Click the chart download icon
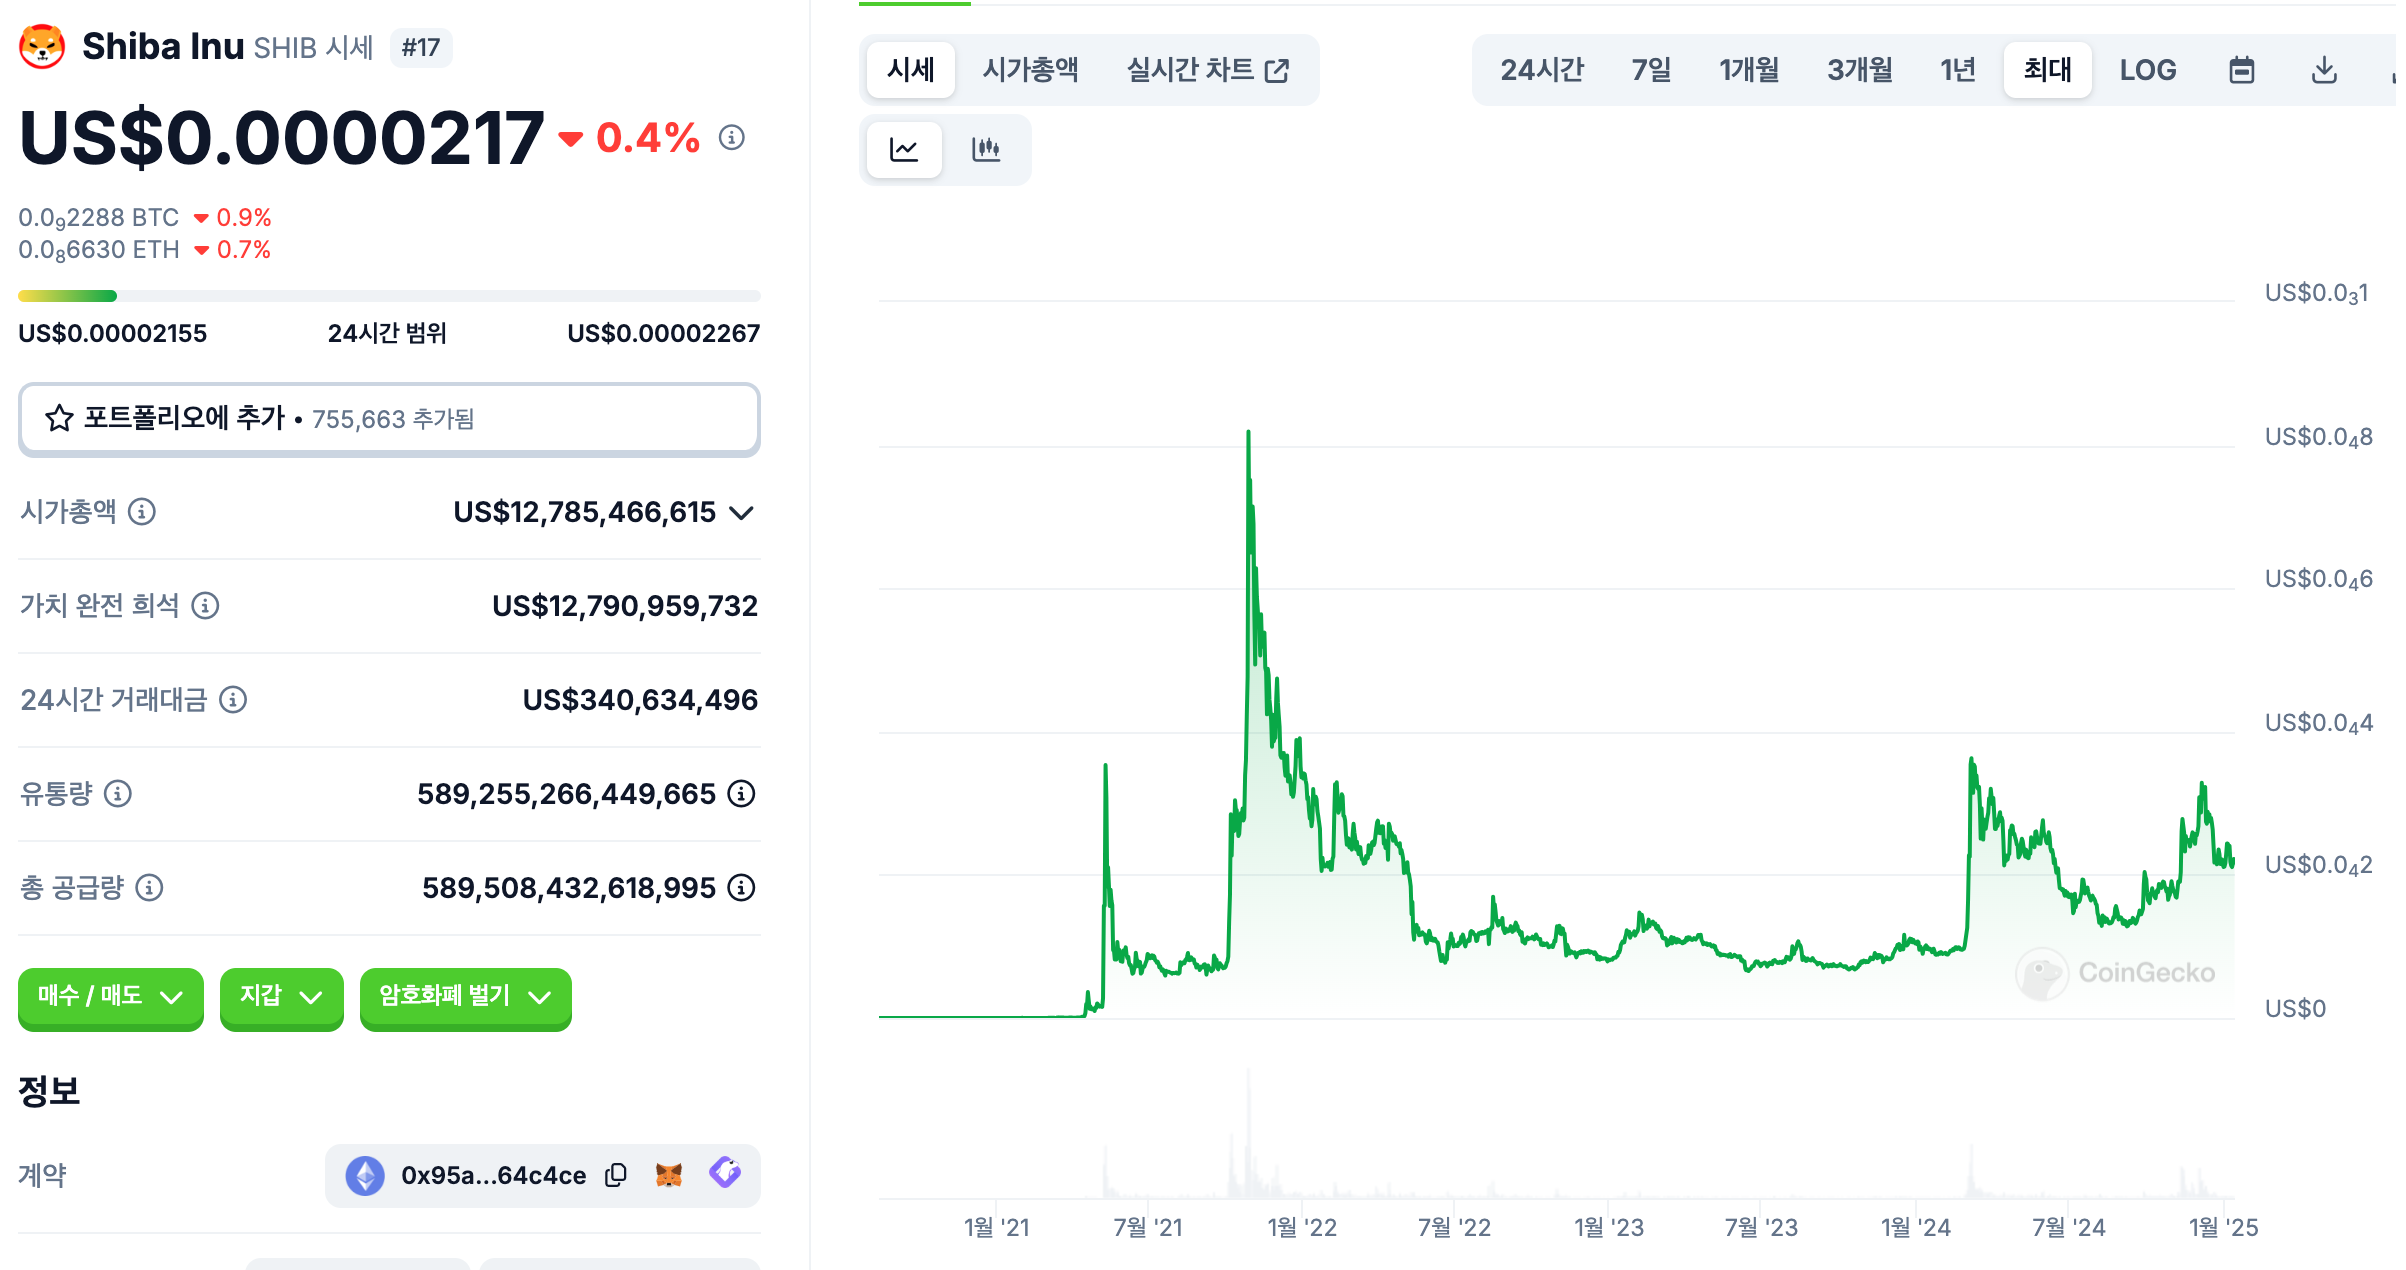This screenshot has width=2406, height=1270. [2325, 69]
